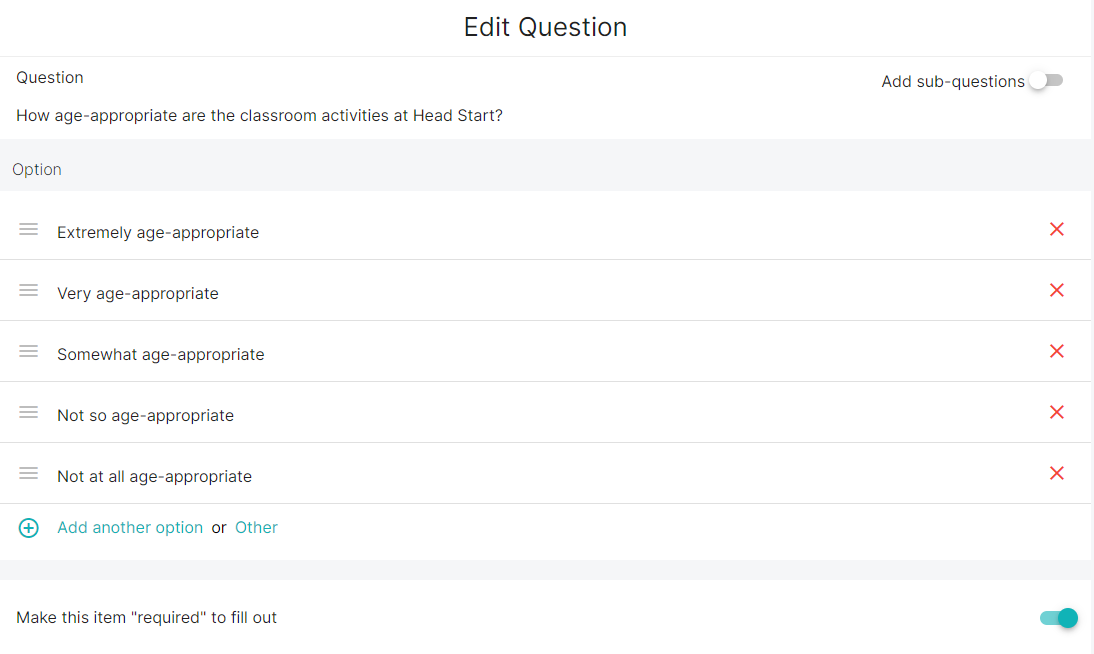
Task: Remove the 'Not so age-appropriate' option
Action: [x=1056, y=413]
